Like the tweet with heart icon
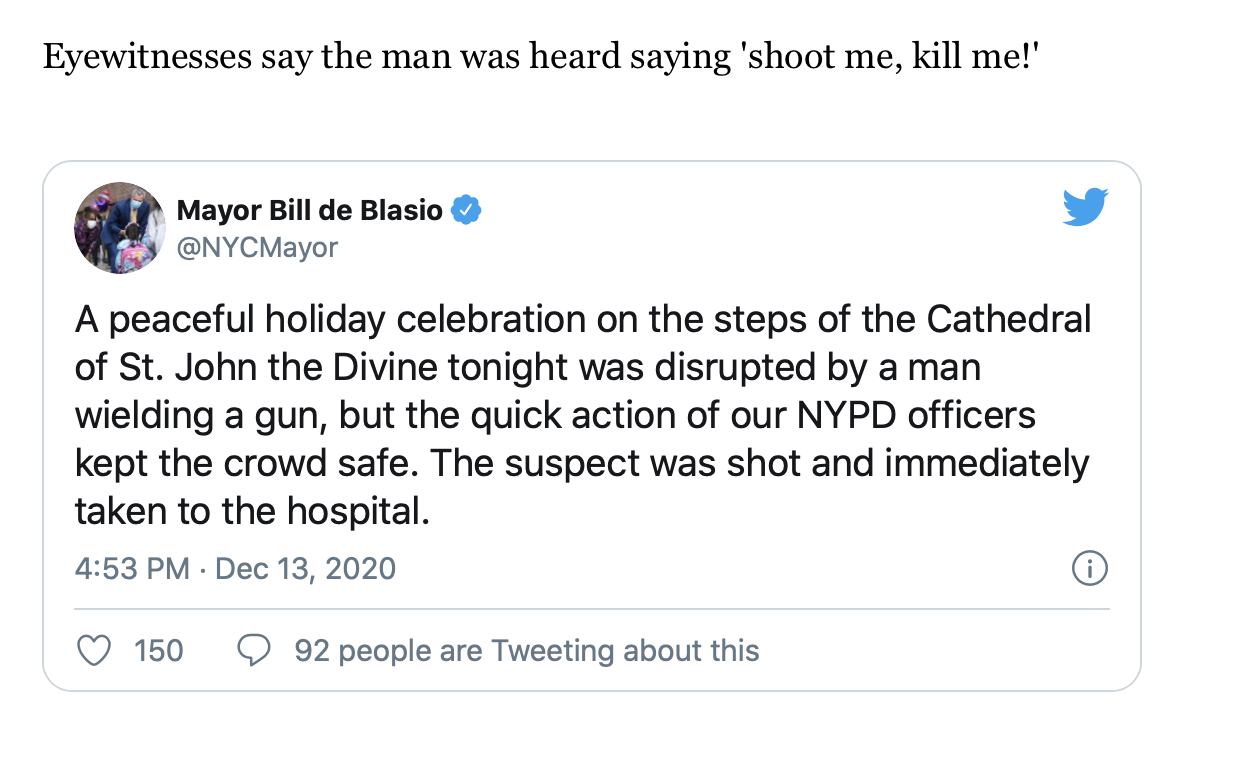1260x776 pixels. click(94, 651)
